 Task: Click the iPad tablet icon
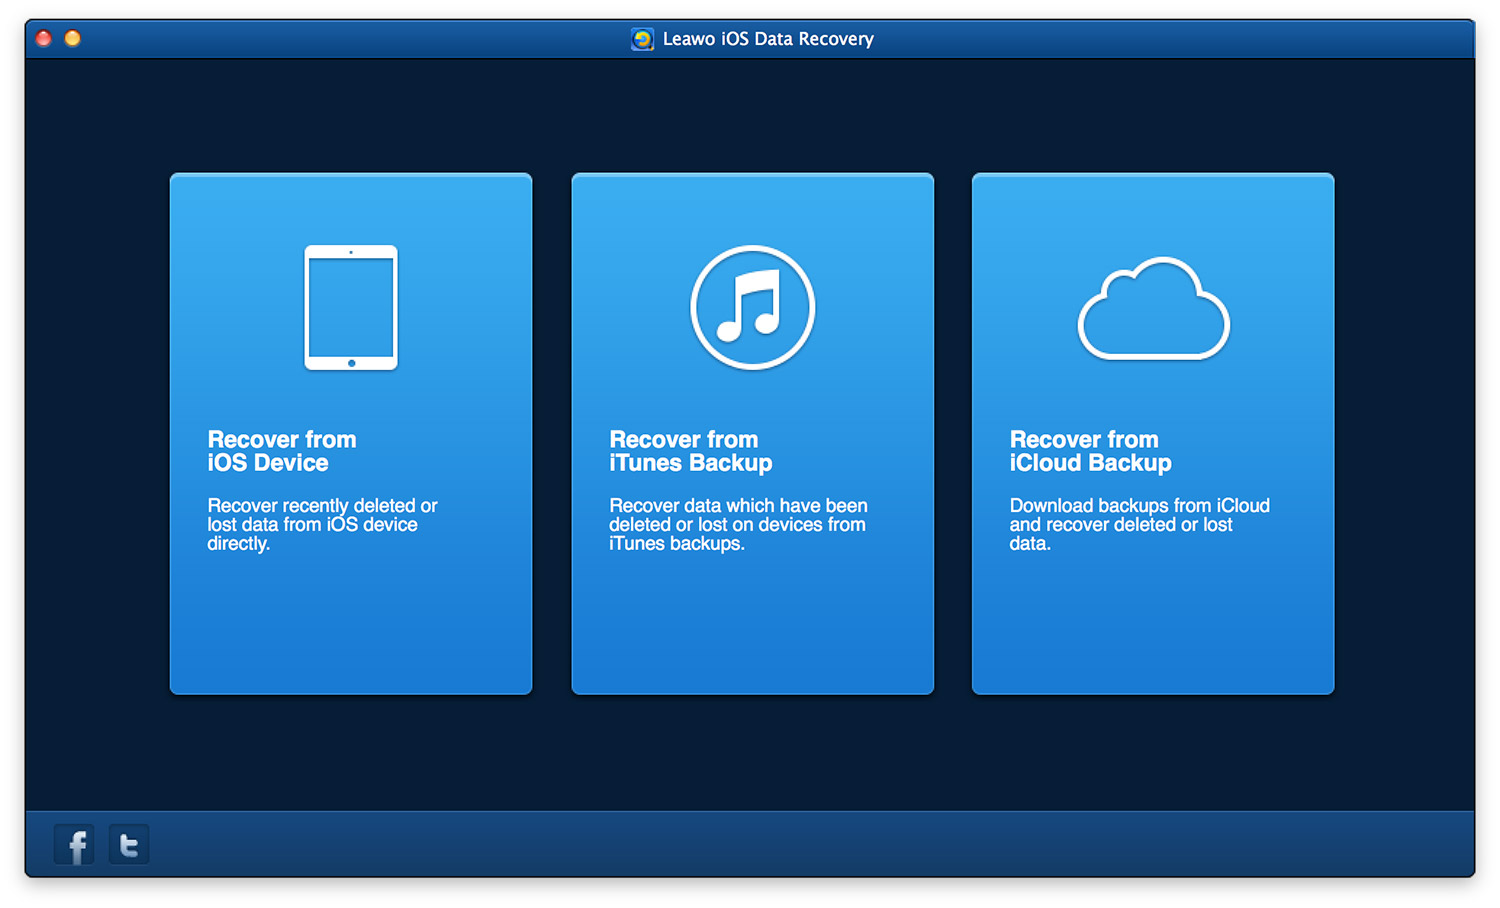[x=351, y=308]
